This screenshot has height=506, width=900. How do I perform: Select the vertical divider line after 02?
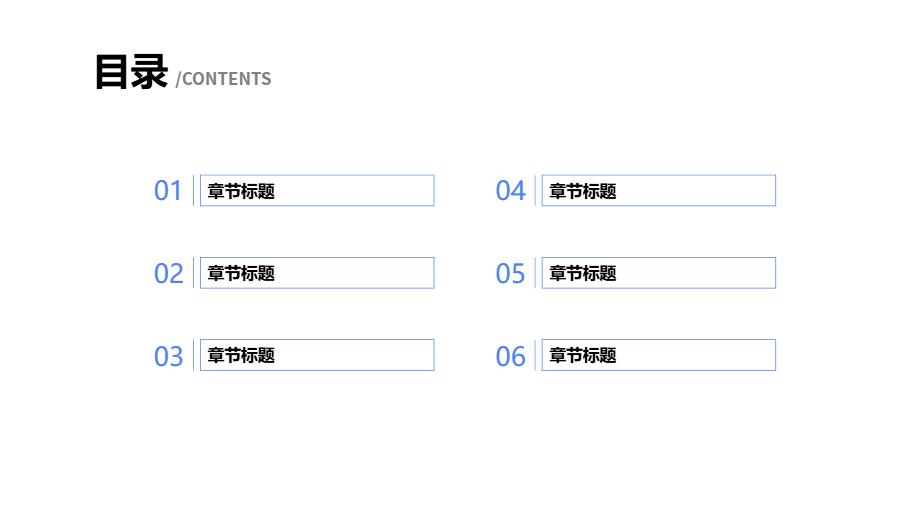[194, 273]
